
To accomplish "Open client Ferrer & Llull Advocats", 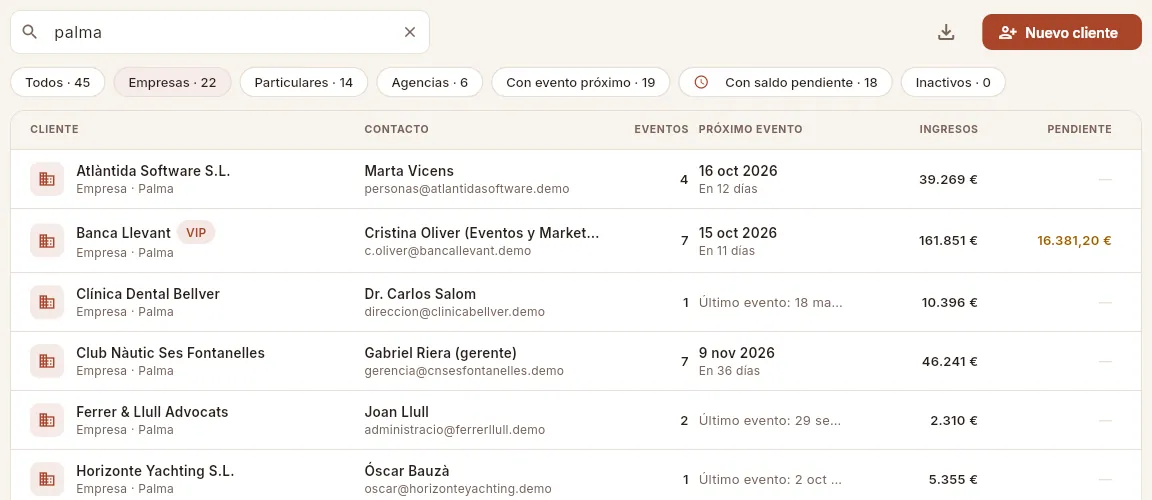I will point(152,412).
